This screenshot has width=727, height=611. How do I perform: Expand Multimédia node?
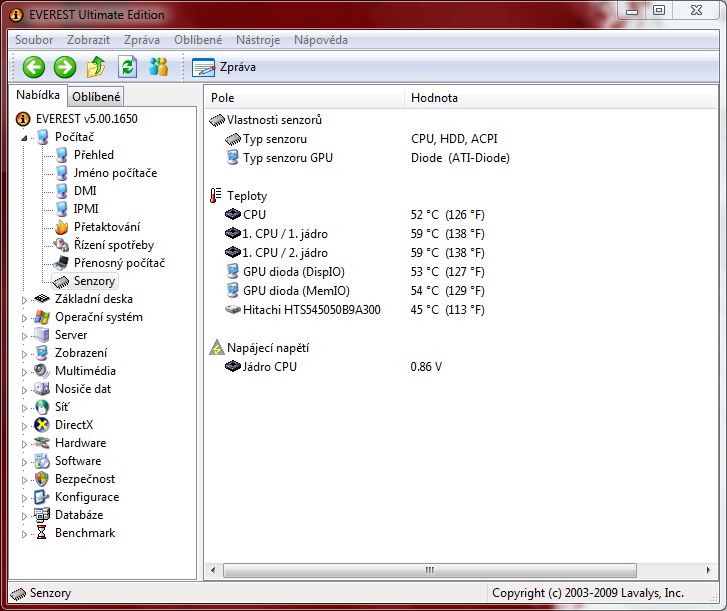(25, 372)
